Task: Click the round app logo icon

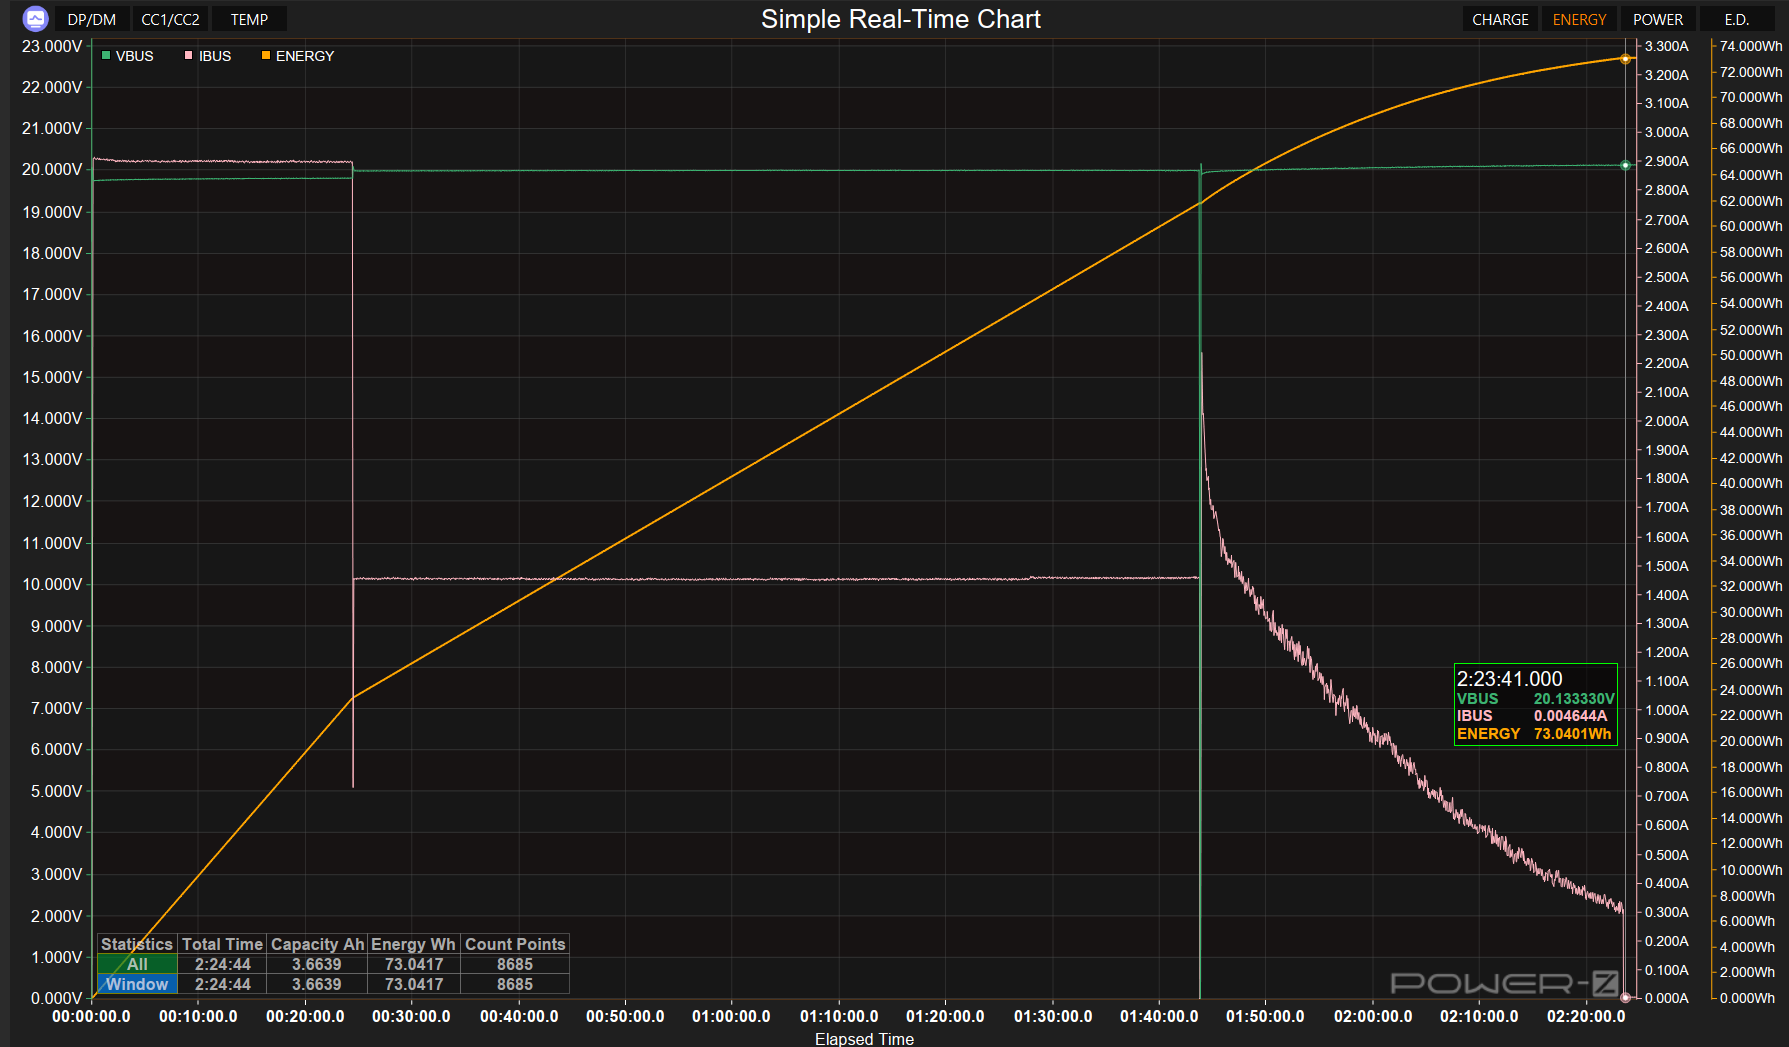Action: point(35,19)
